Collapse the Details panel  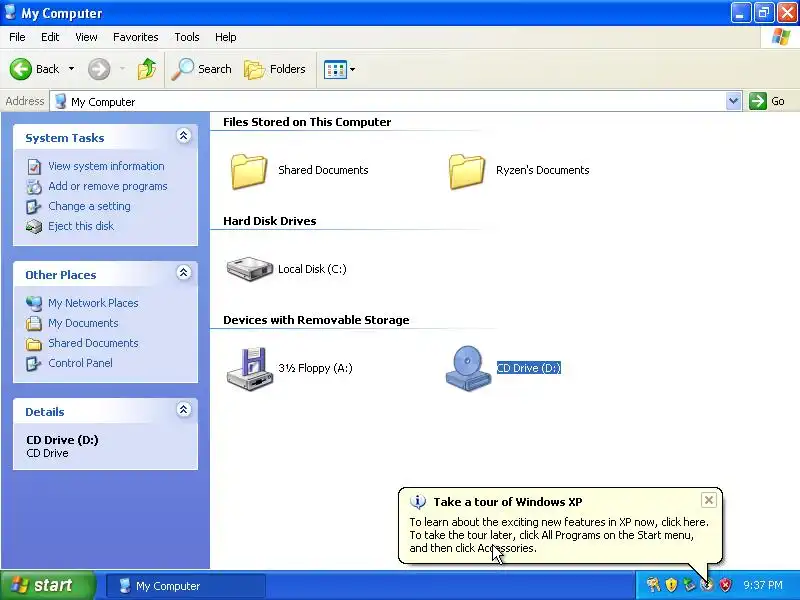(x=184, y=410)
